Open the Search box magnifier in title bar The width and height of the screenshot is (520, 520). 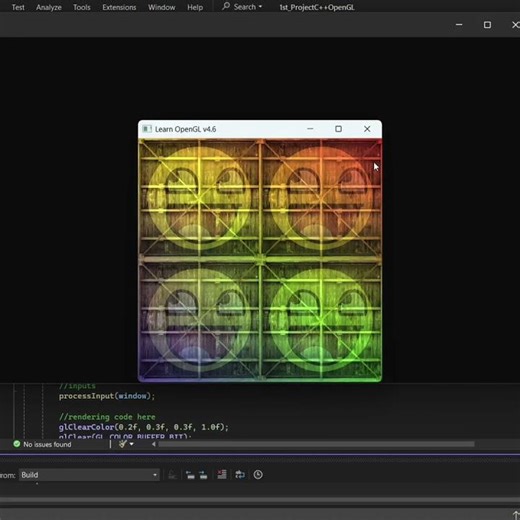[226, 6]
